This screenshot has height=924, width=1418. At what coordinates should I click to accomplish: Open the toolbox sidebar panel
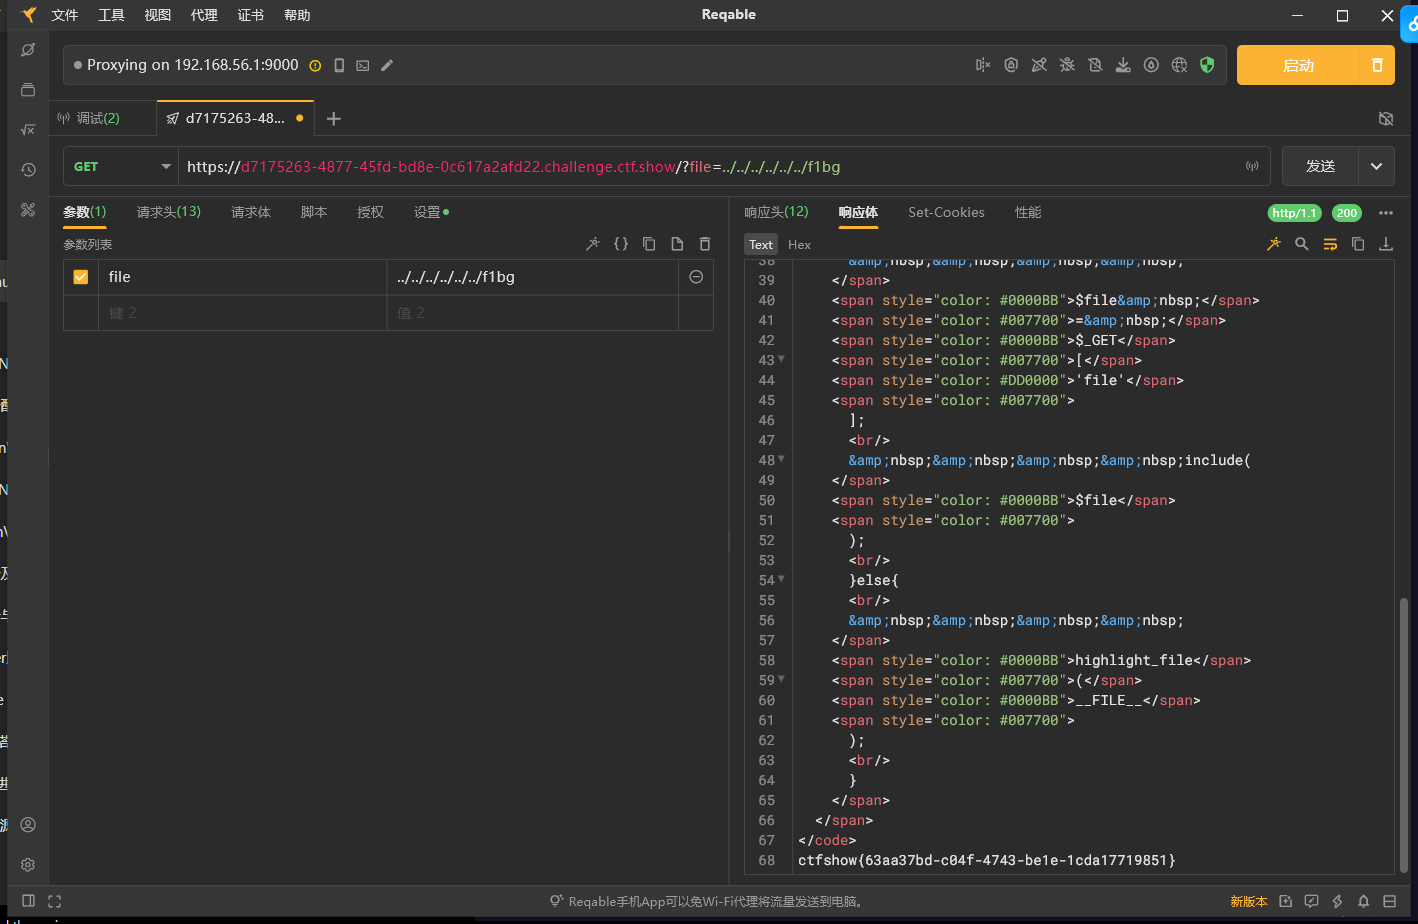click(28, 210)
